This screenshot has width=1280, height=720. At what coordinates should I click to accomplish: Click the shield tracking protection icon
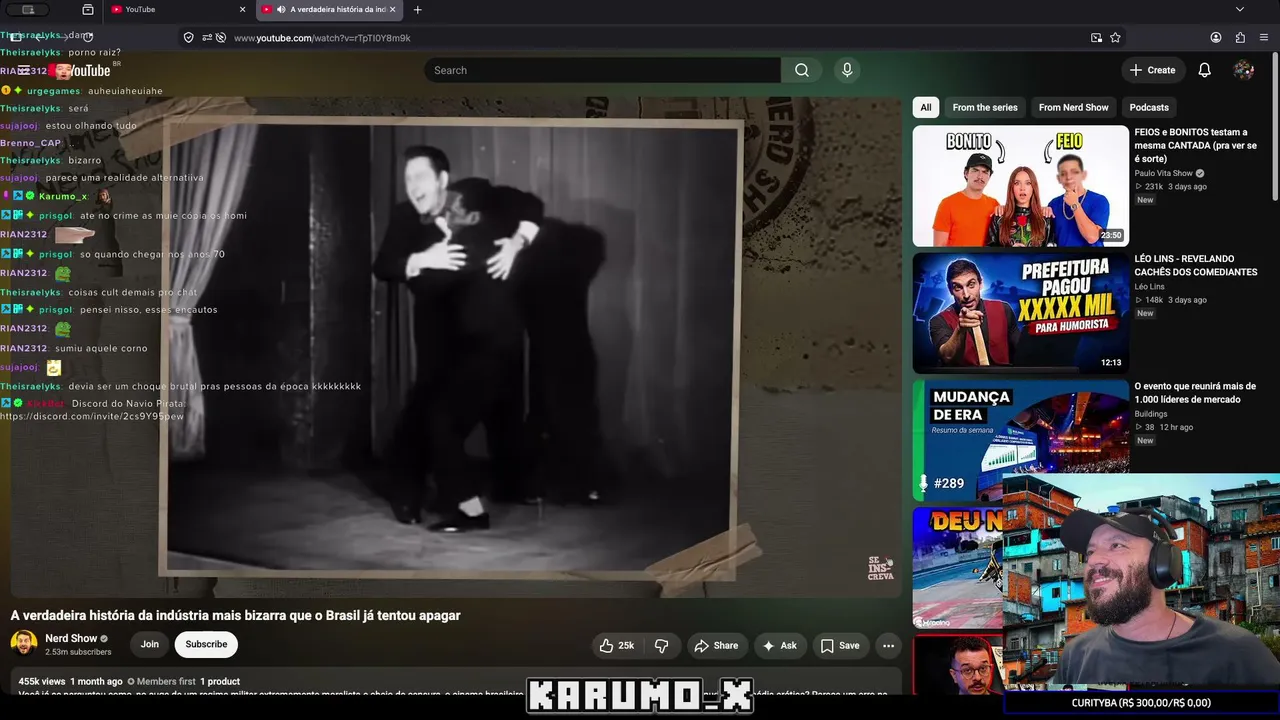(x=188, y=38)
